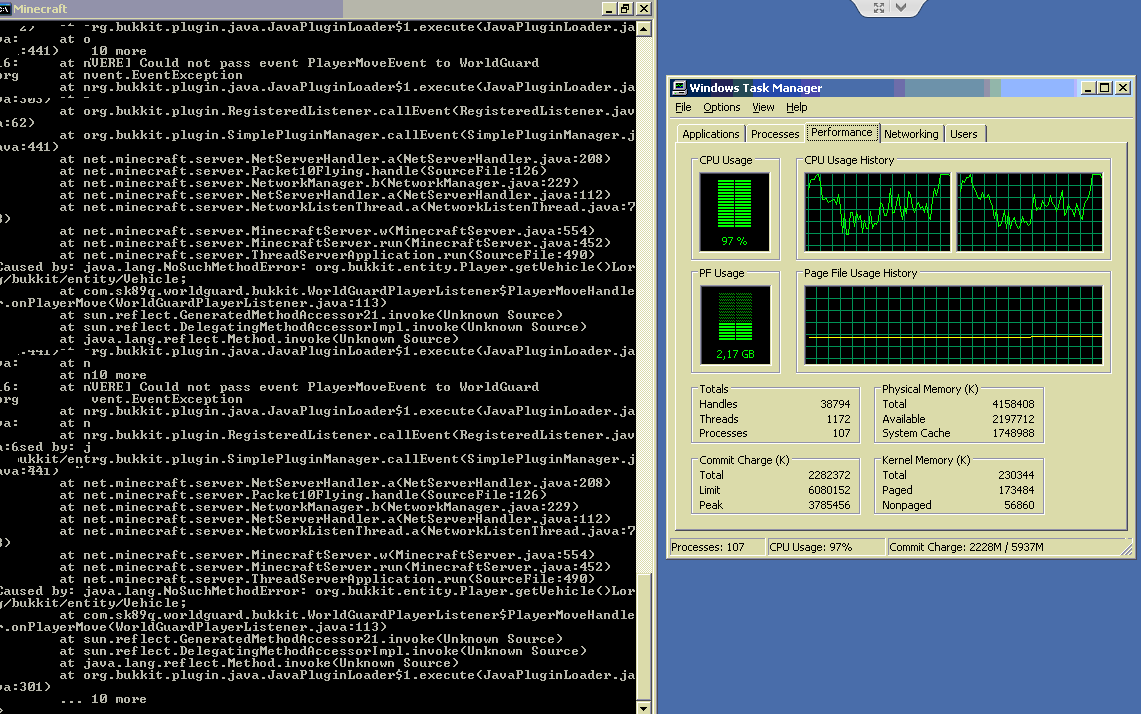
Task: Open the View menu in Task Manager
Action: (x=763, y=107)
